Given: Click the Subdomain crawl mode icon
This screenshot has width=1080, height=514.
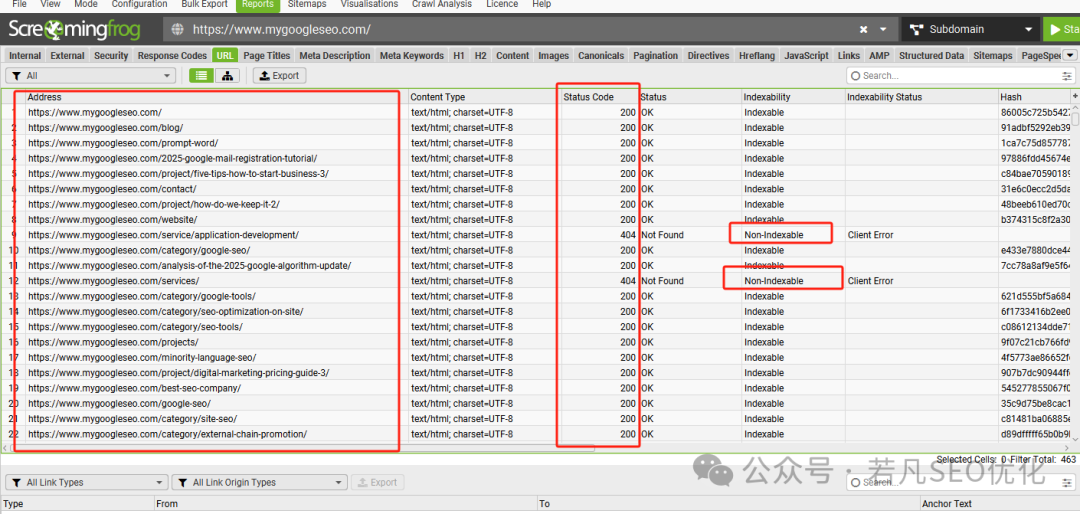Looking at the screenshot, I should coord(916,30).
